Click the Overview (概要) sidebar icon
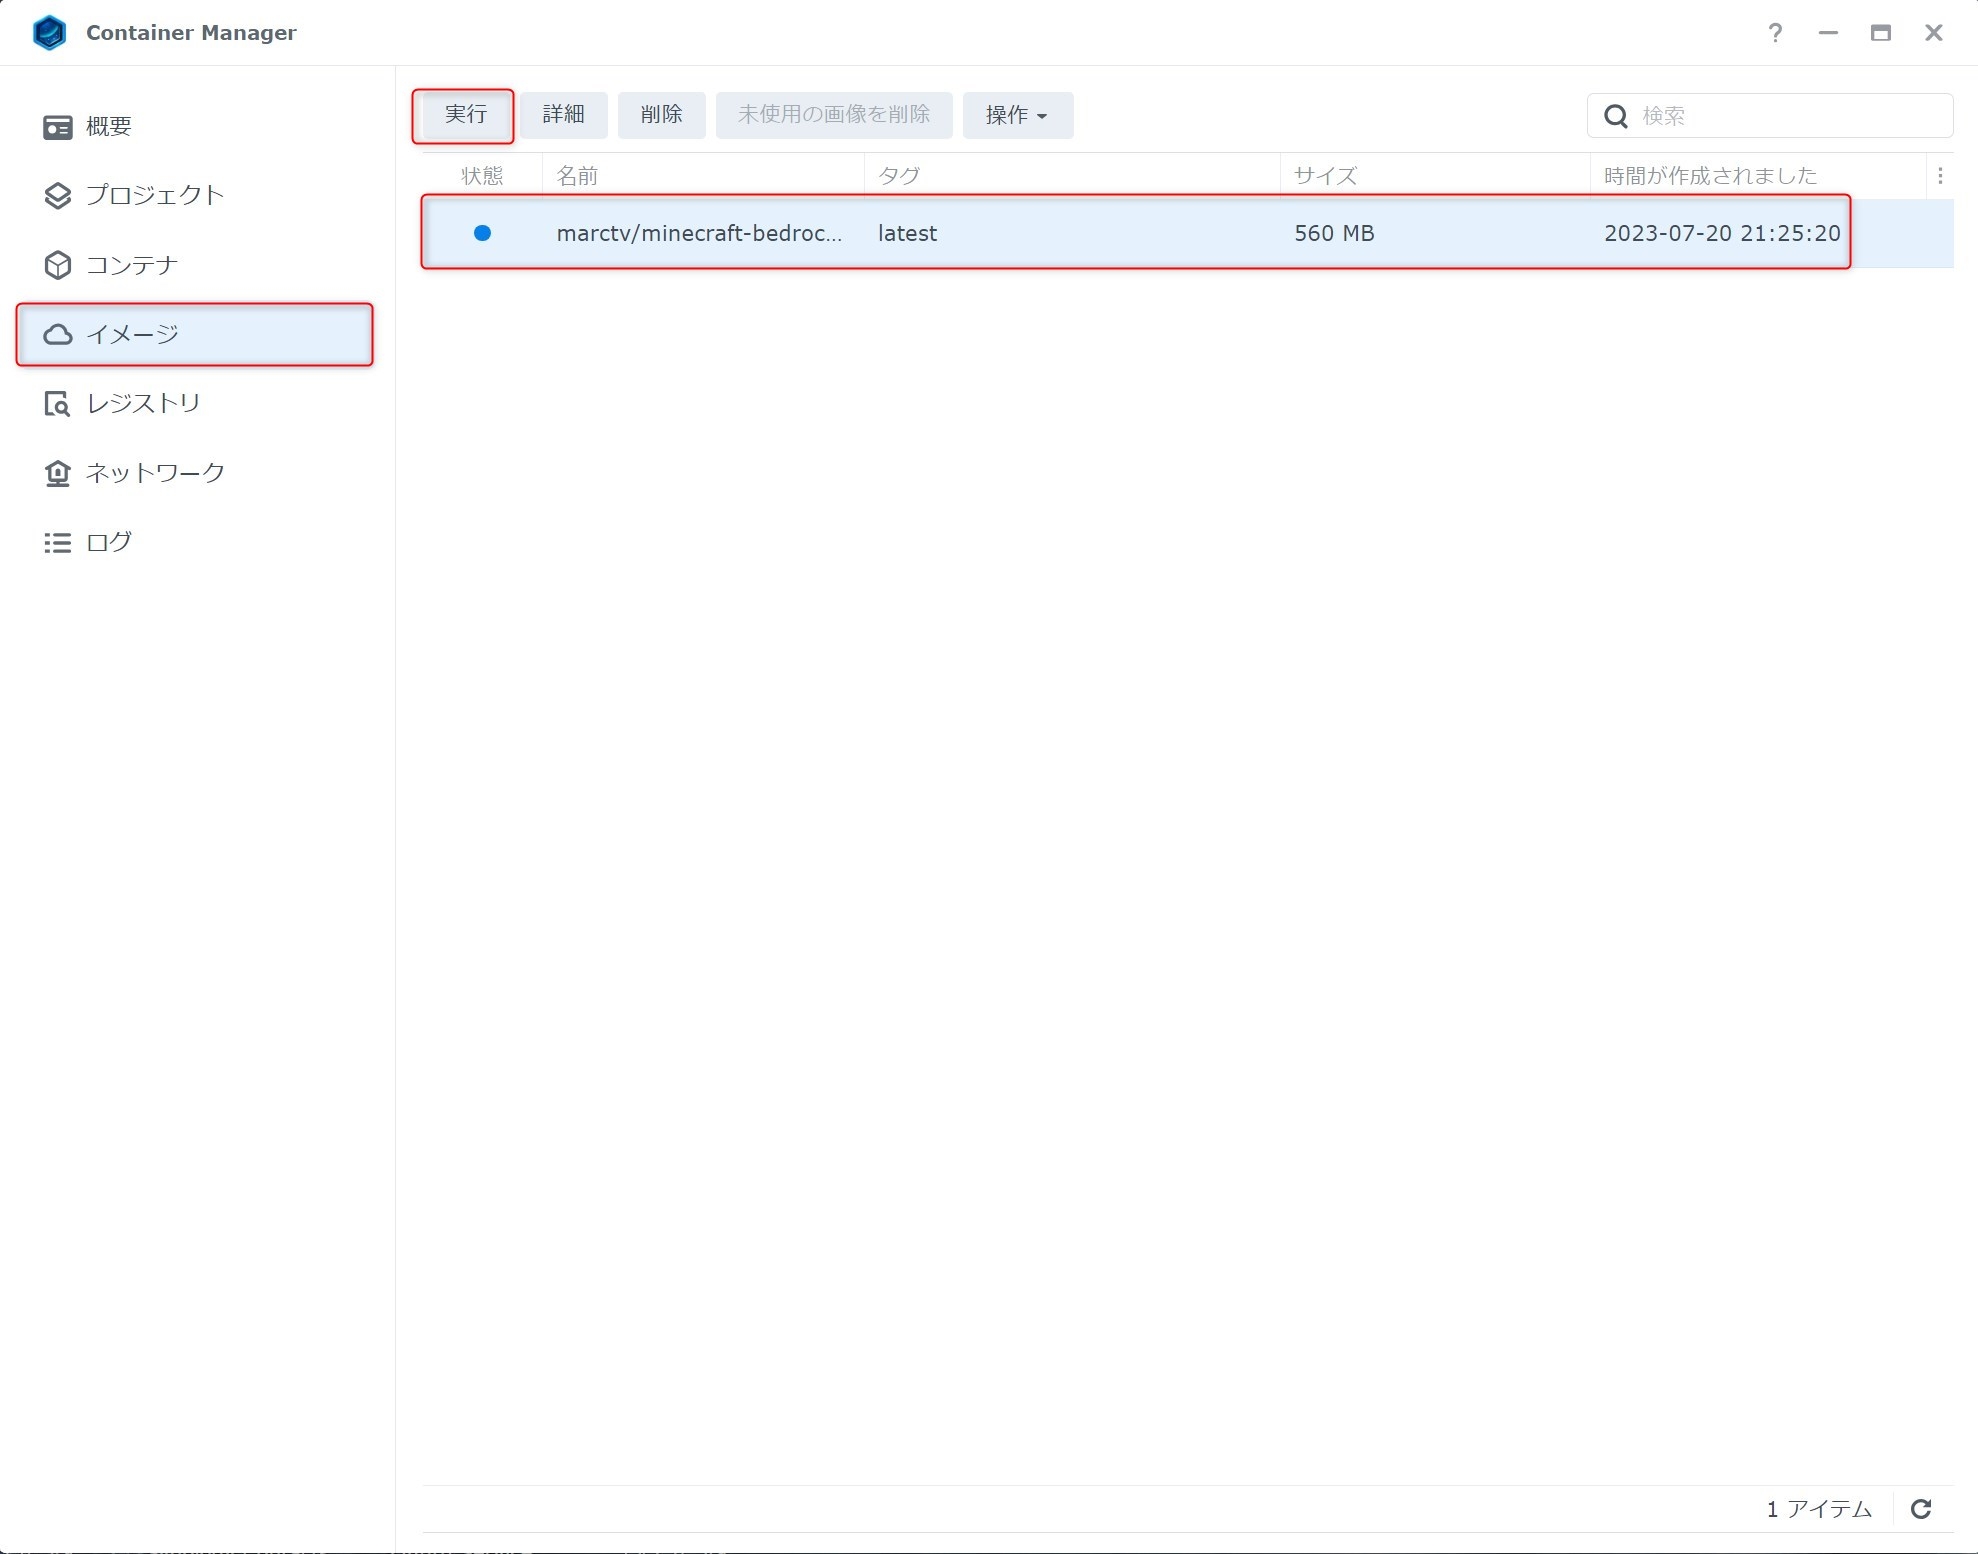 [x=57, y=127]
